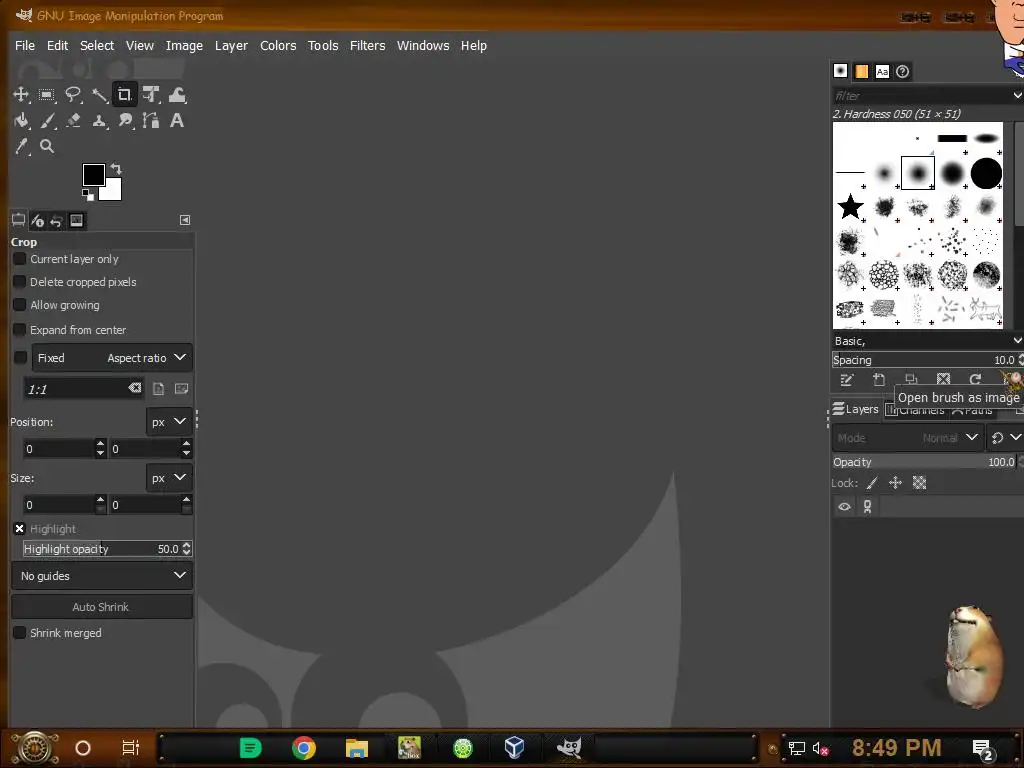1024x768 pixels.
Task: Click the foreground black color swatch
Action: 93,174
